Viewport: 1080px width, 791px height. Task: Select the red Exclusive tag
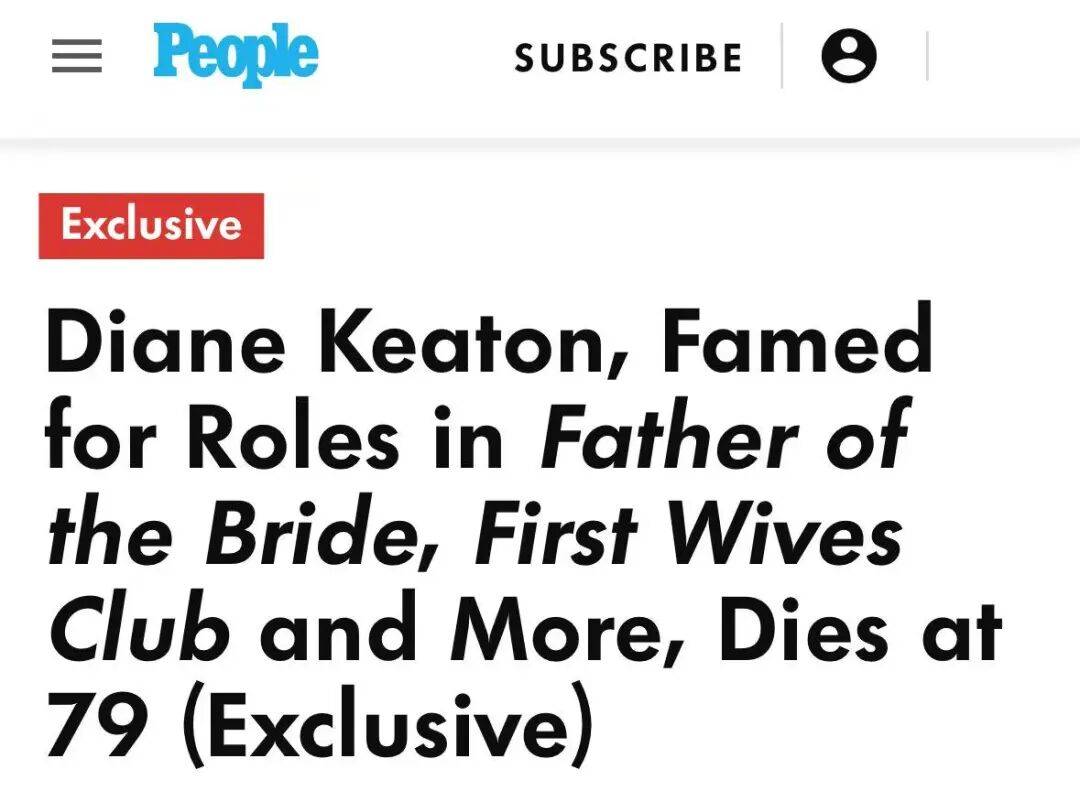[151, 225]
